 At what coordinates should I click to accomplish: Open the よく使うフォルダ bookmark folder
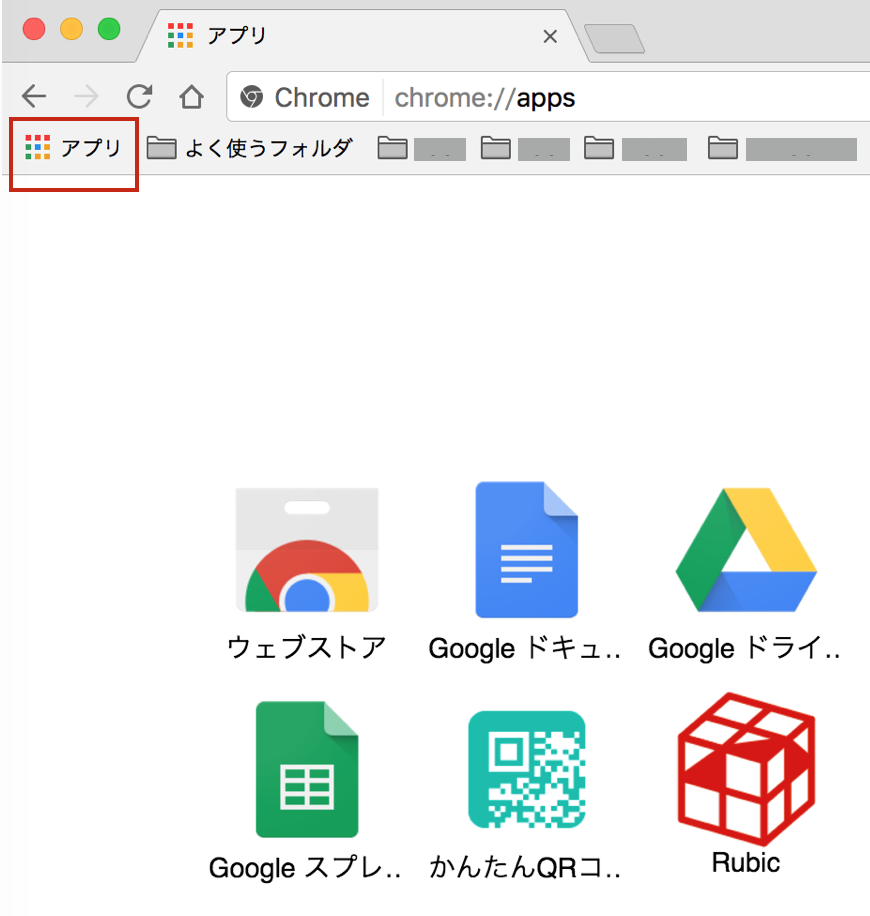(x=255, y=148)
